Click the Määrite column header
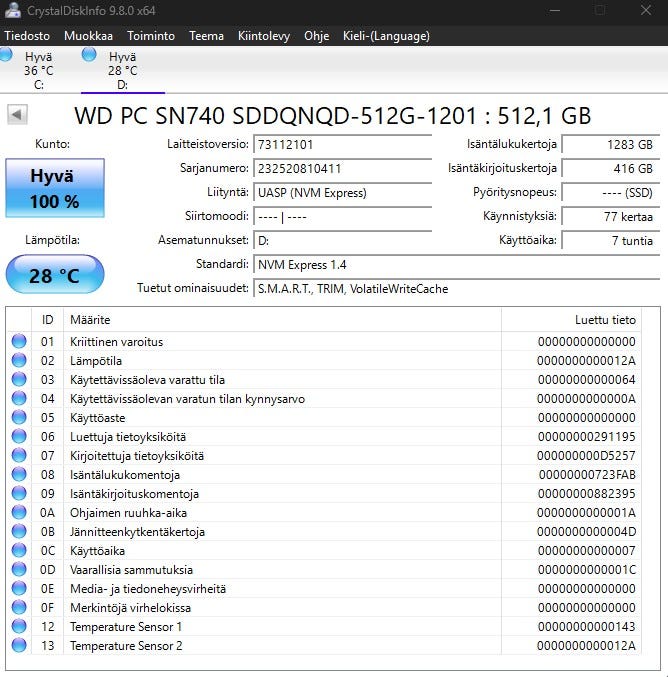Image resolution: width=668 pixels, height=677 pixels. coord(282,320)
